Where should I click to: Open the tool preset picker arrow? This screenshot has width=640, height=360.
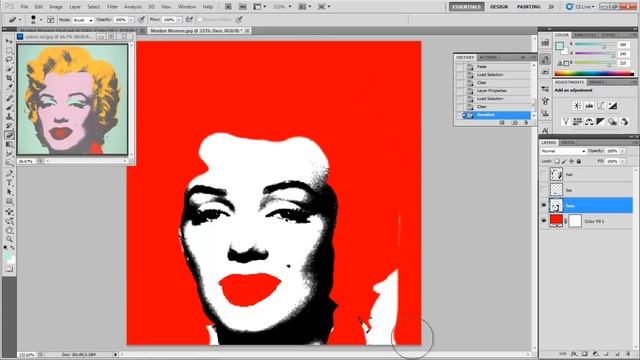(20, 20)
